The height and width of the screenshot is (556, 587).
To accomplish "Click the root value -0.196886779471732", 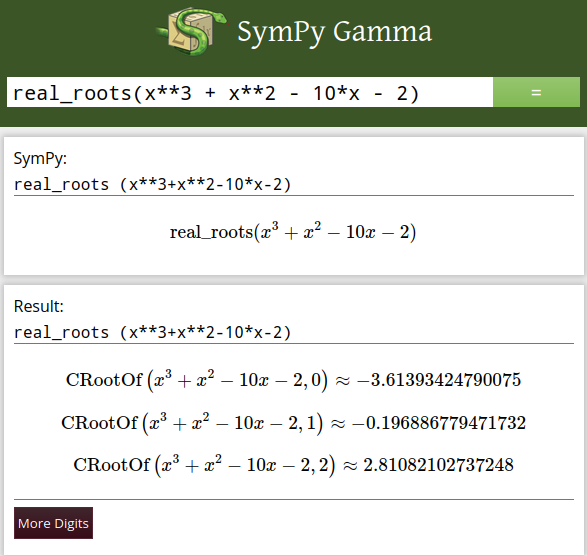I will click(439, 423).
